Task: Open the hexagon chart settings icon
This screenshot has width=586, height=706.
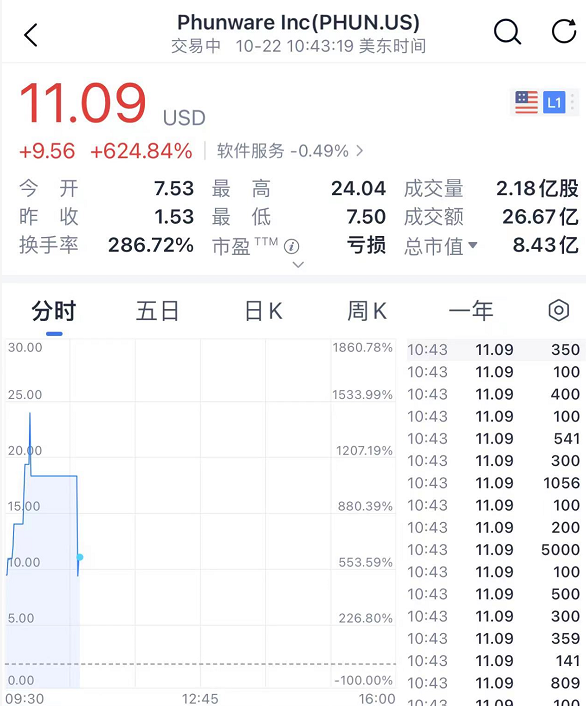Action: click(x=559, y=310)
